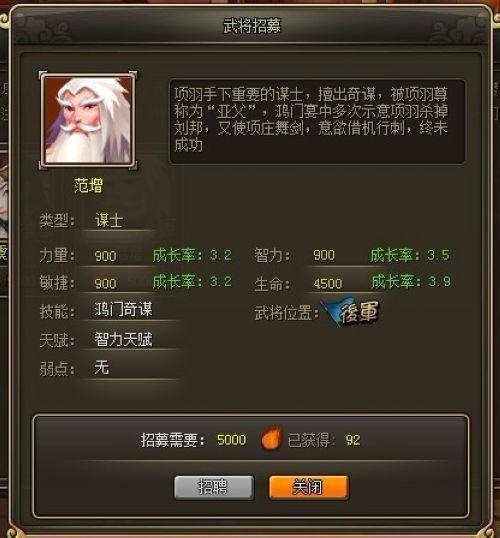Click the 招募需要 5000 cost value

point(231,440)
